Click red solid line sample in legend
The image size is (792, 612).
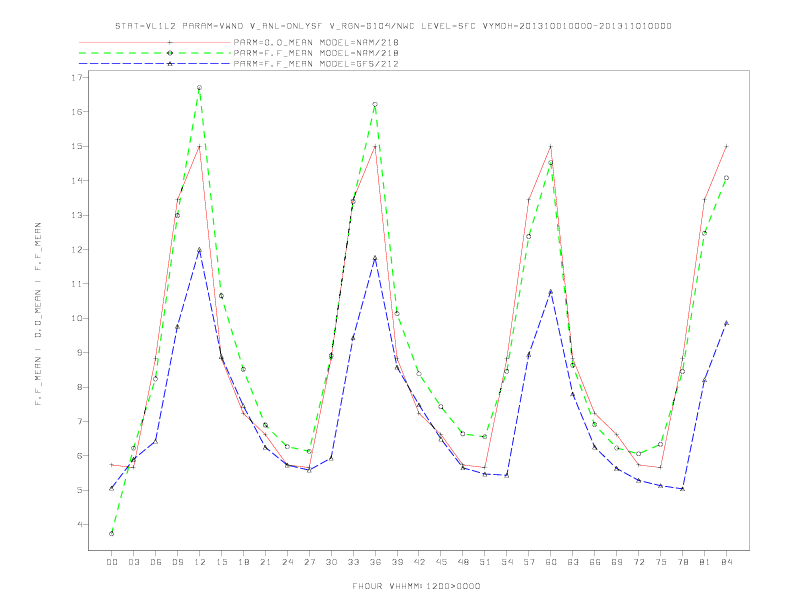click(x=155, y=42)
